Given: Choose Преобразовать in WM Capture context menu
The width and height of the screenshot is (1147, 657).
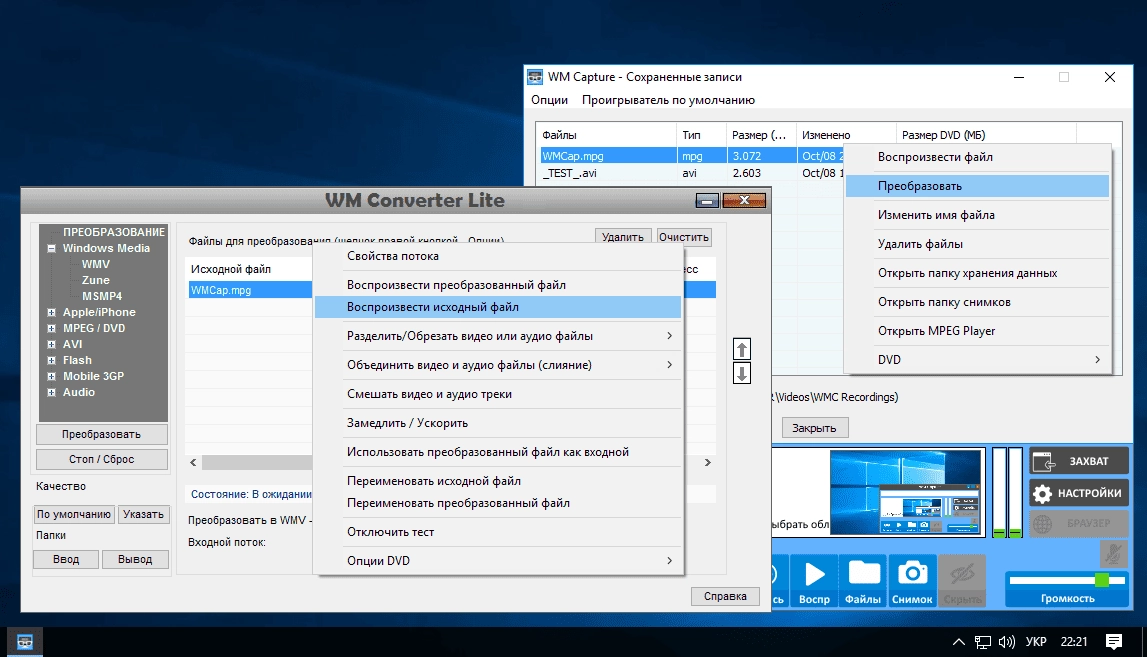Looking at the screenshot, I should (977, 186).
